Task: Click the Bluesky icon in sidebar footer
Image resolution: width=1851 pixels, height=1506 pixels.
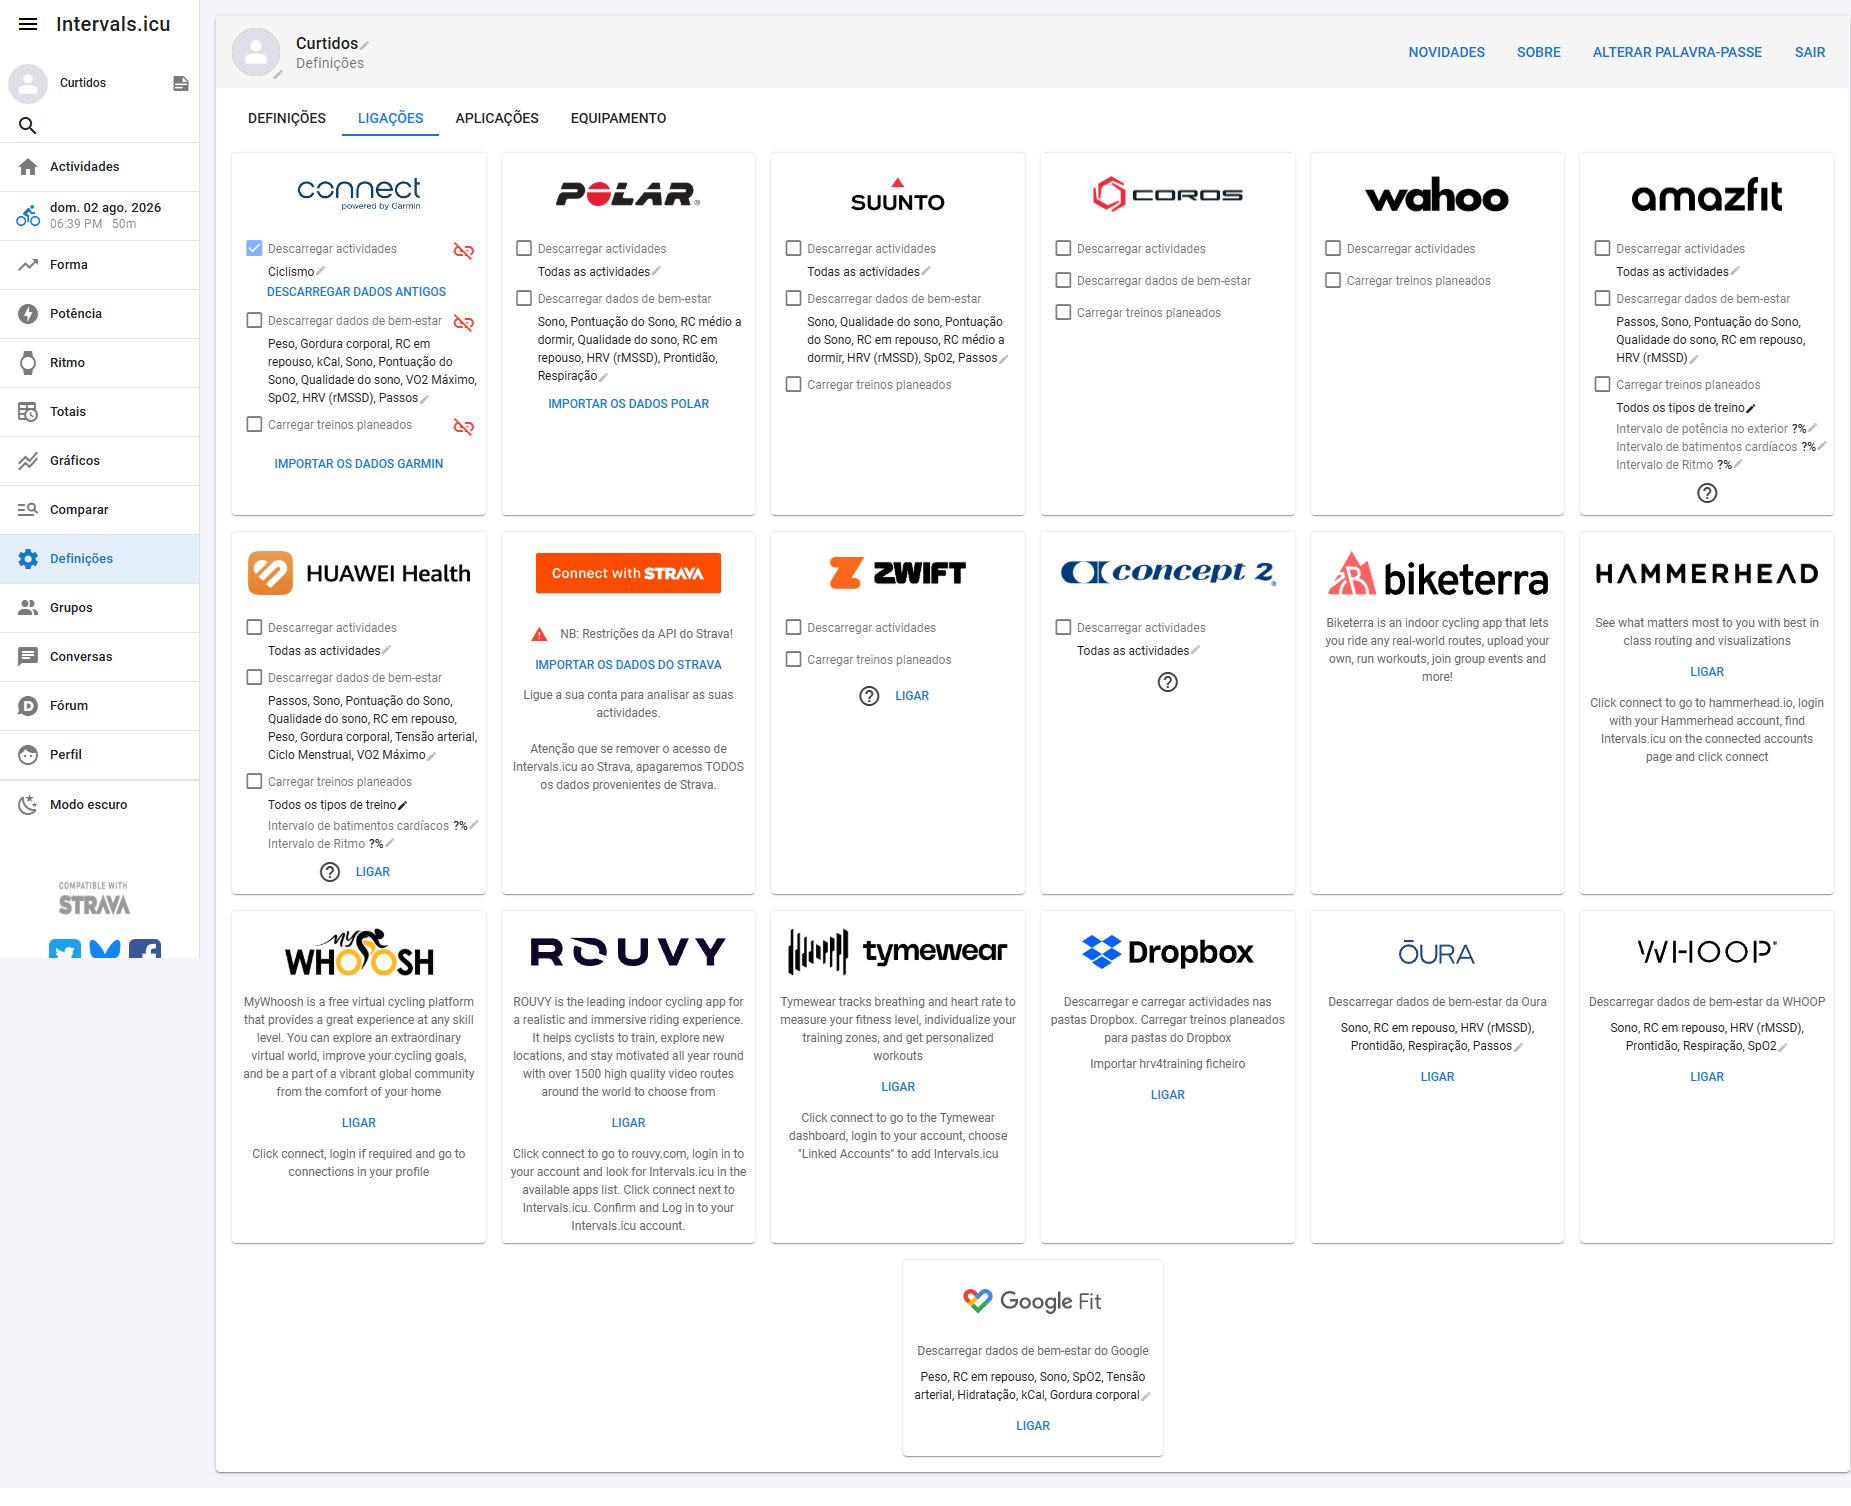Action: pyautogui.click(x=105, y=950)
